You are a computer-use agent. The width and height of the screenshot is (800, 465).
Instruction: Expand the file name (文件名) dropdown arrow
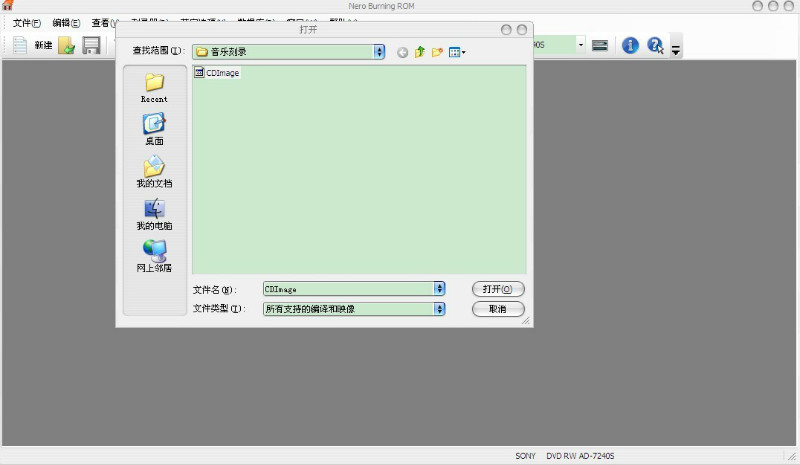[x=439, y=289]
